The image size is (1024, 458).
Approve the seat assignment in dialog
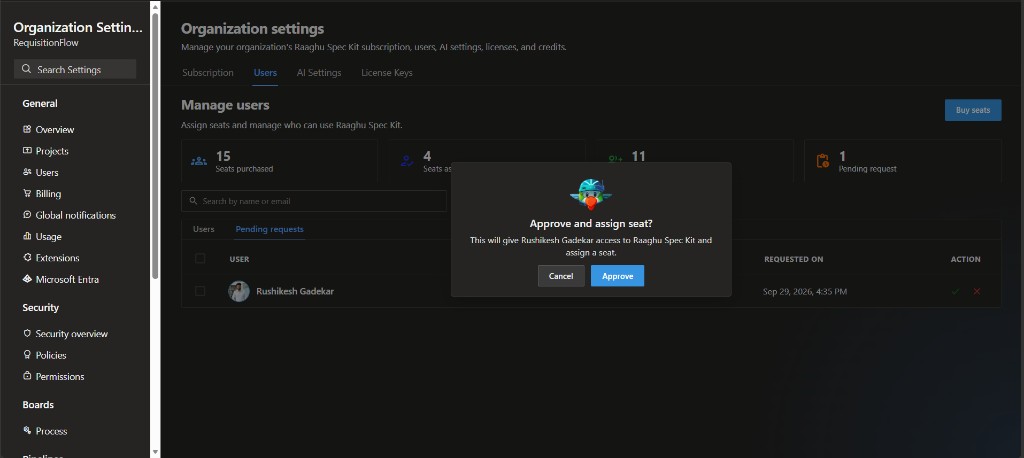[x=617, y=276]
